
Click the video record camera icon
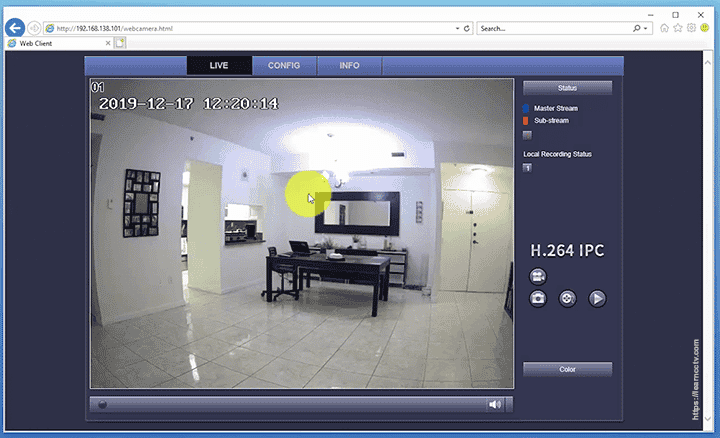(538, 276)
